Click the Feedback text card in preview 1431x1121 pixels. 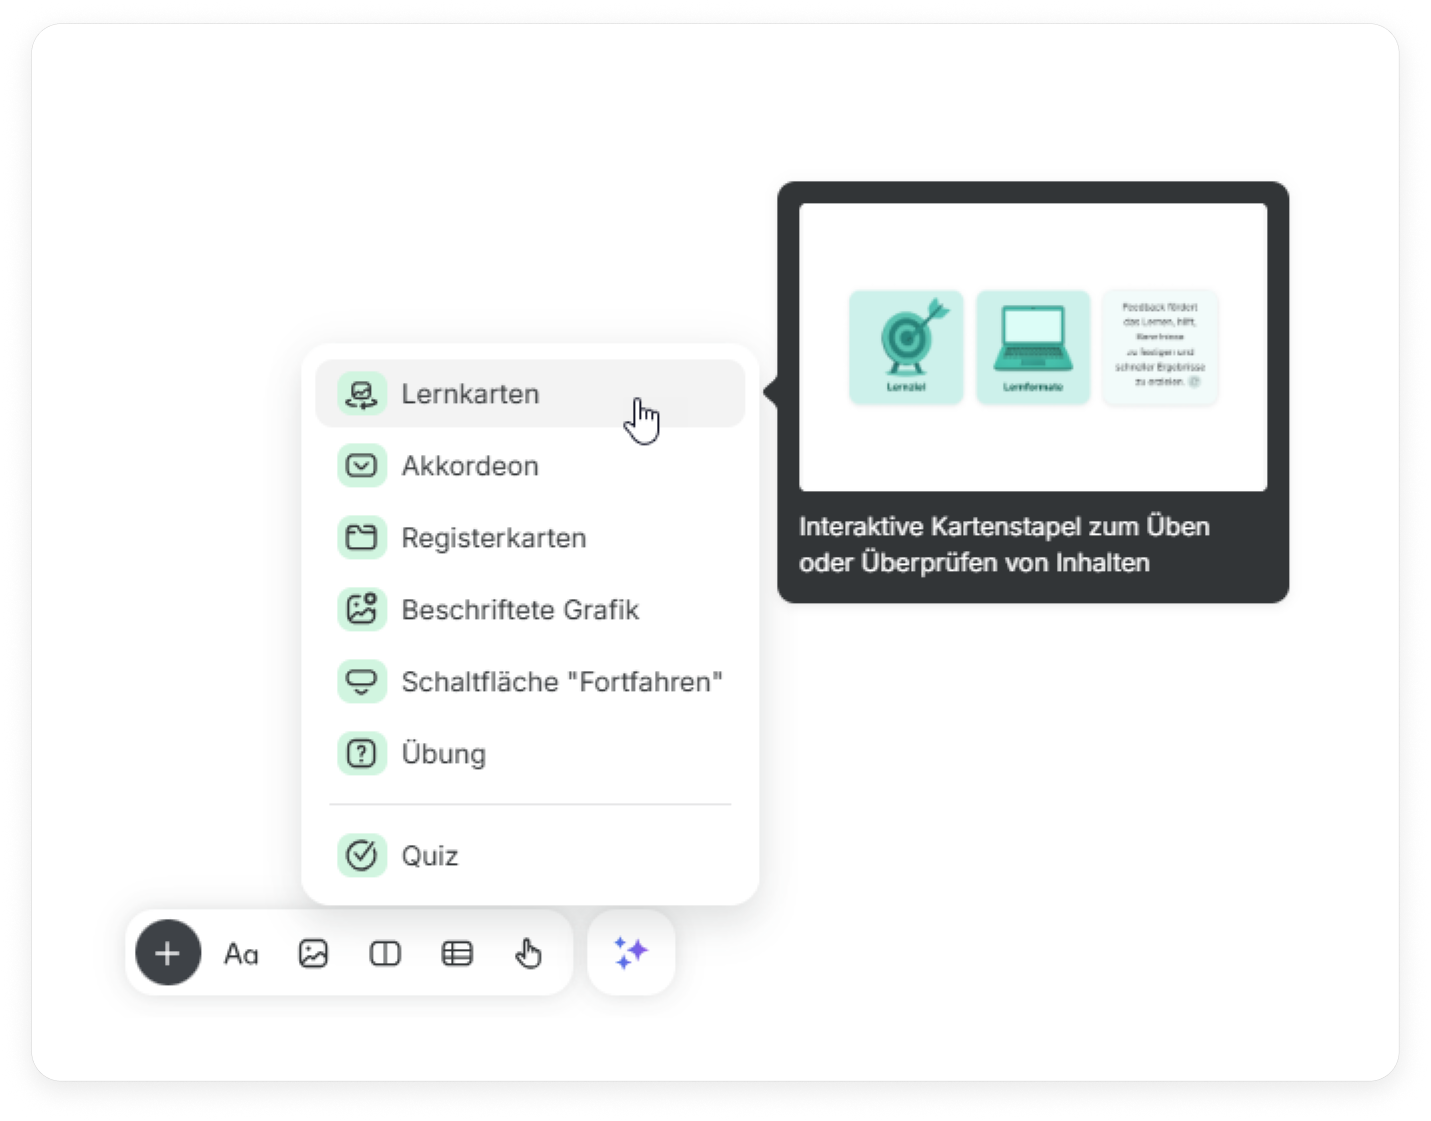[x=1160, y=347]
